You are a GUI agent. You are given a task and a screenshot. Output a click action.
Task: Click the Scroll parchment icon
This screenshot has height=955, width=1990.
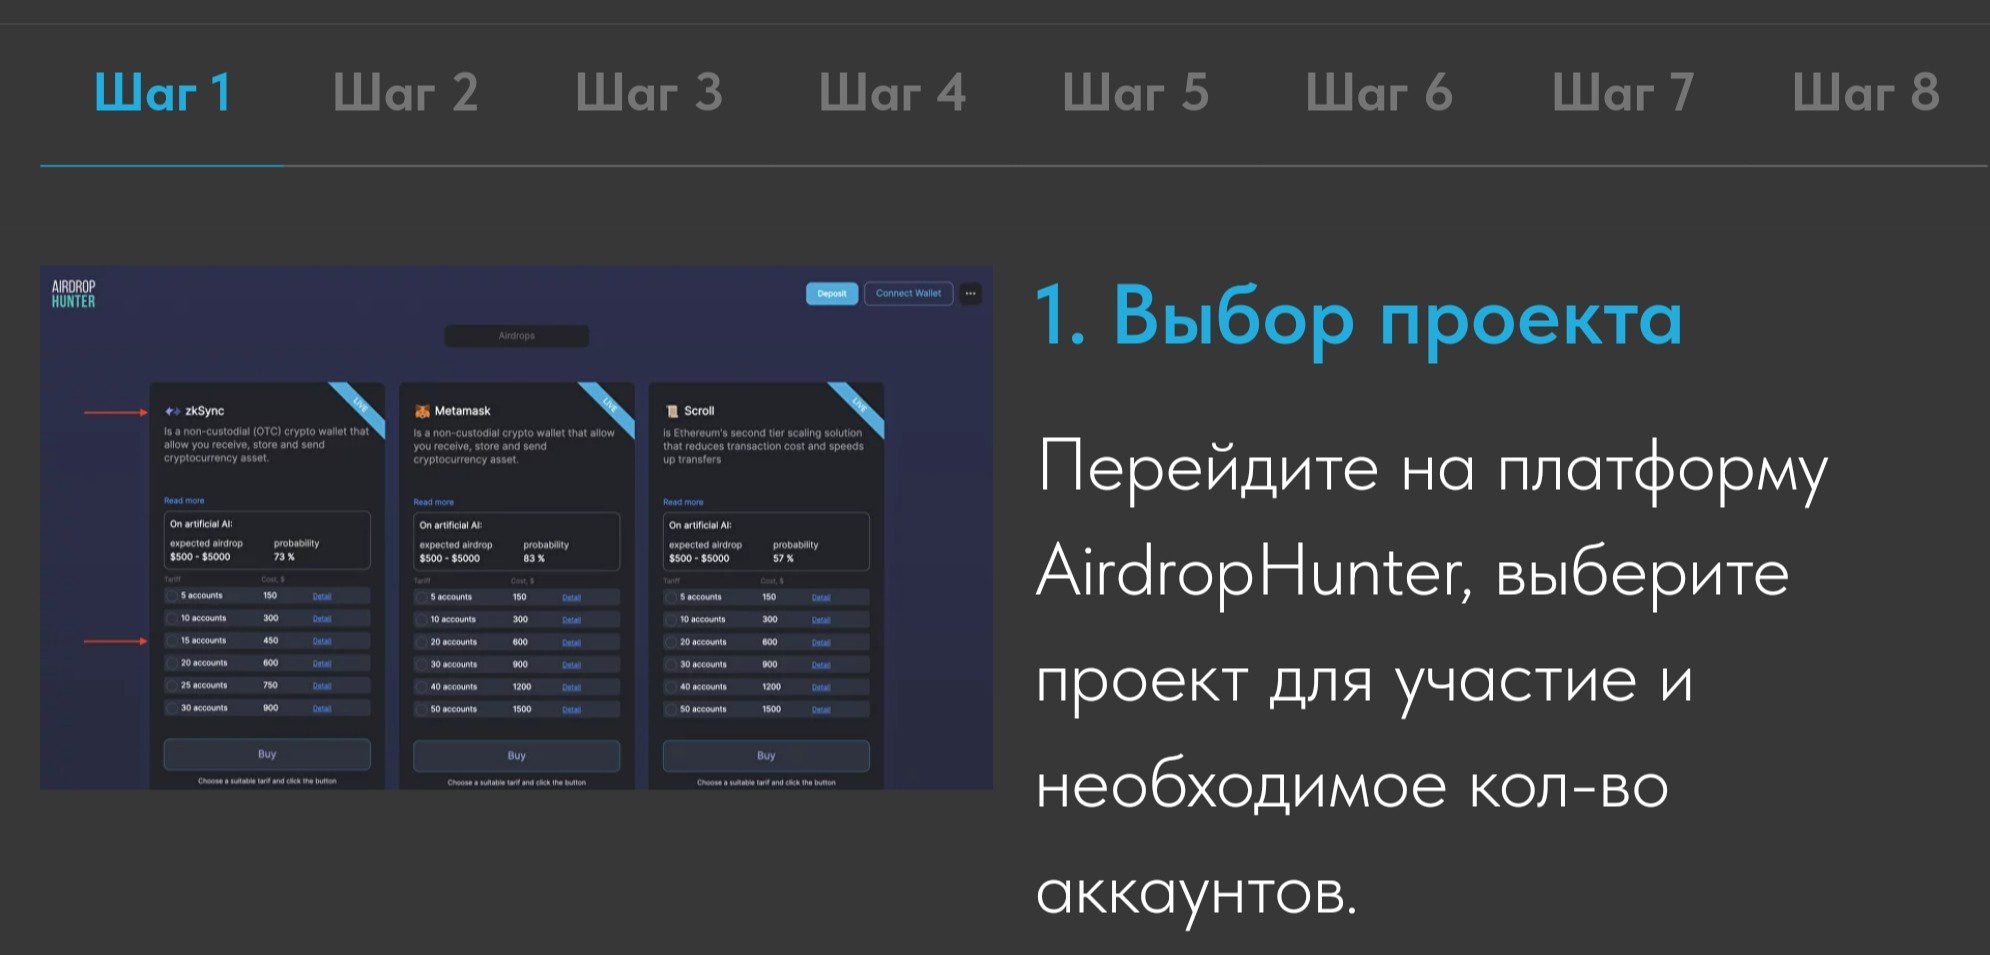click(x=672, y=411)
